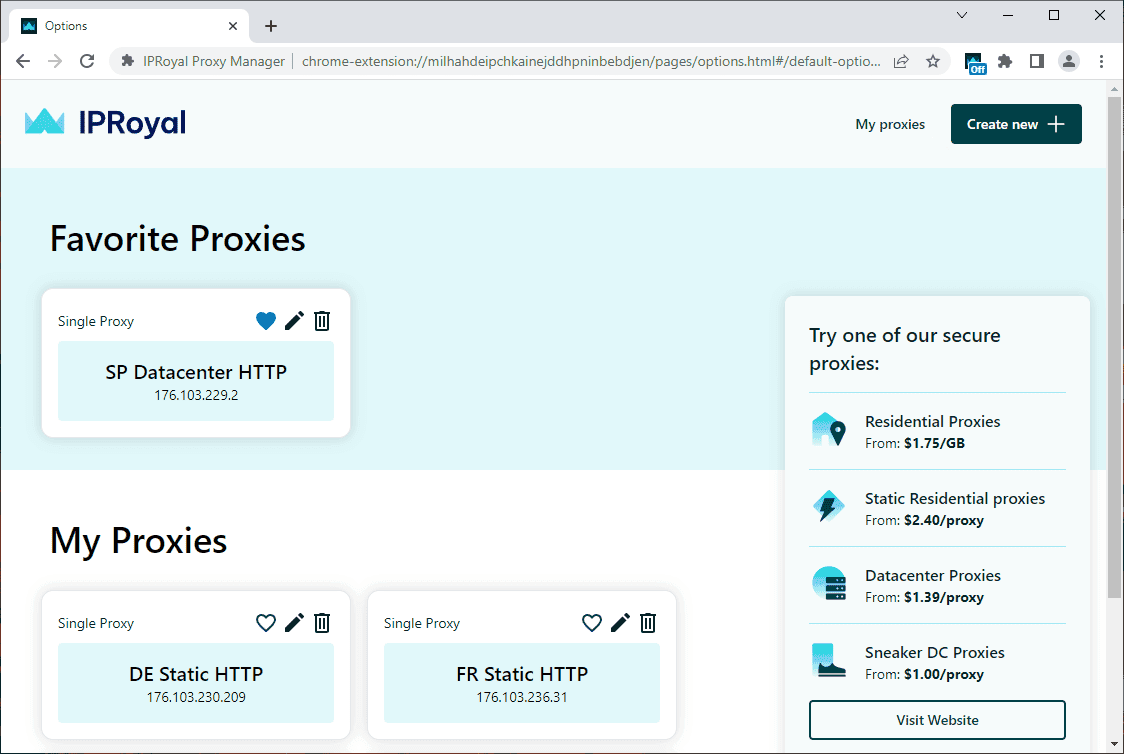Click price text $1.39/proxy
Viewport: 1124px width, 754px height.
tap(943, 597)
